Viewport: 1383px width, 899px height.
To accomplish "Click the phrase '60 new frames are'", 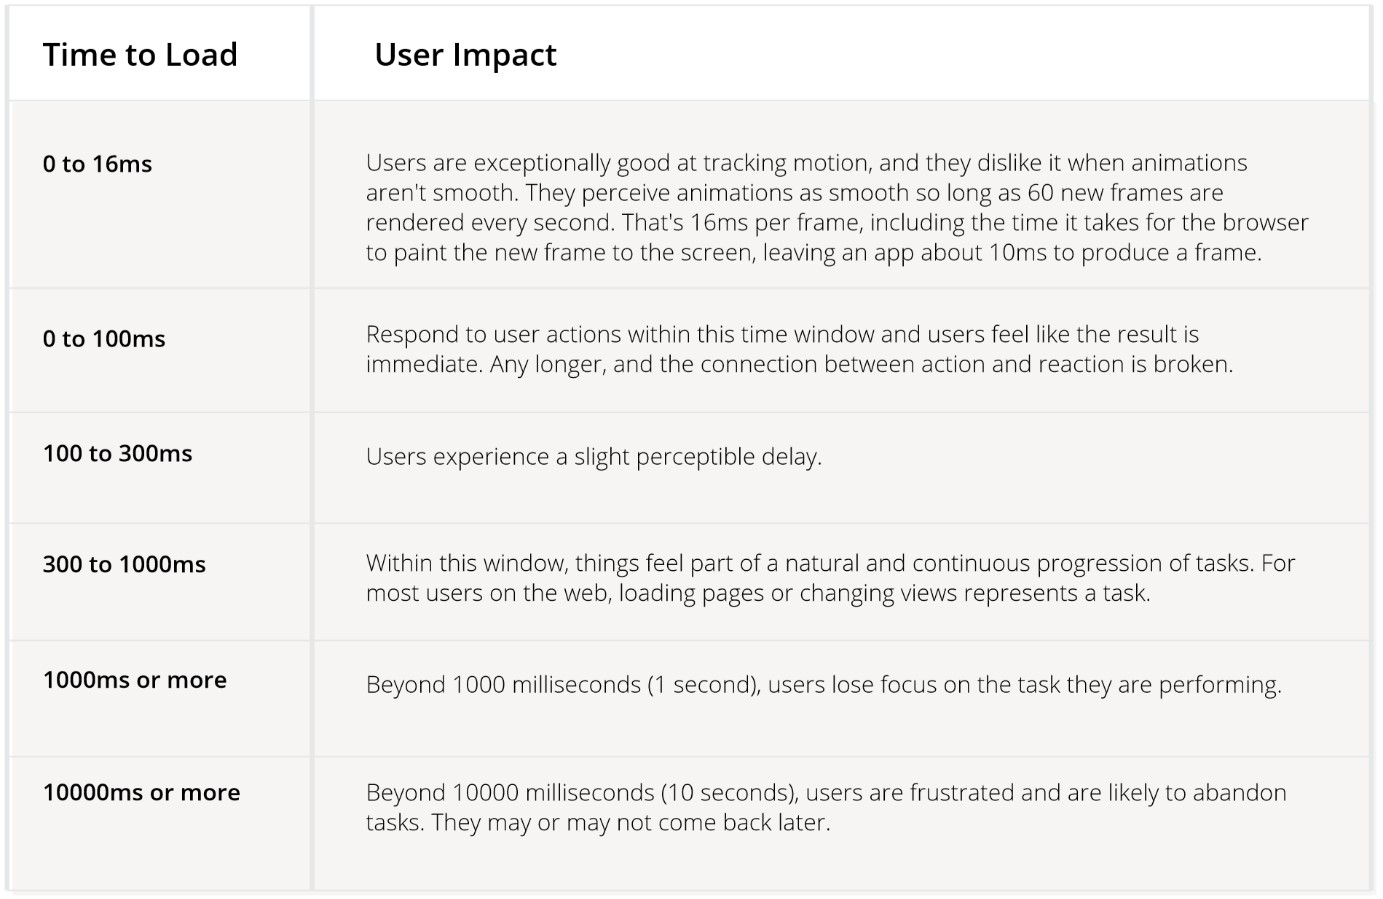I will (1125, 193).
